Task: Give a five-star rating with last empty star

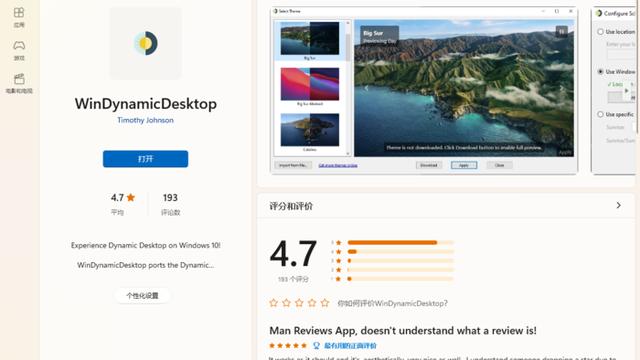Action: click(325, 303)
